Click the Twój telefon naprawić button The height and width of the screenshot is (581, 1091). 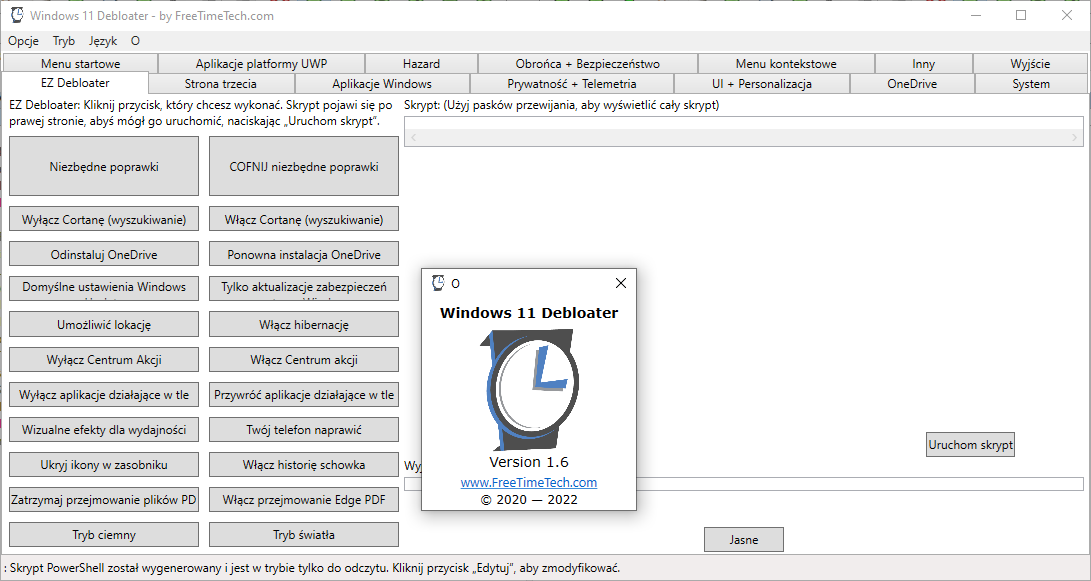click(304, 429)
